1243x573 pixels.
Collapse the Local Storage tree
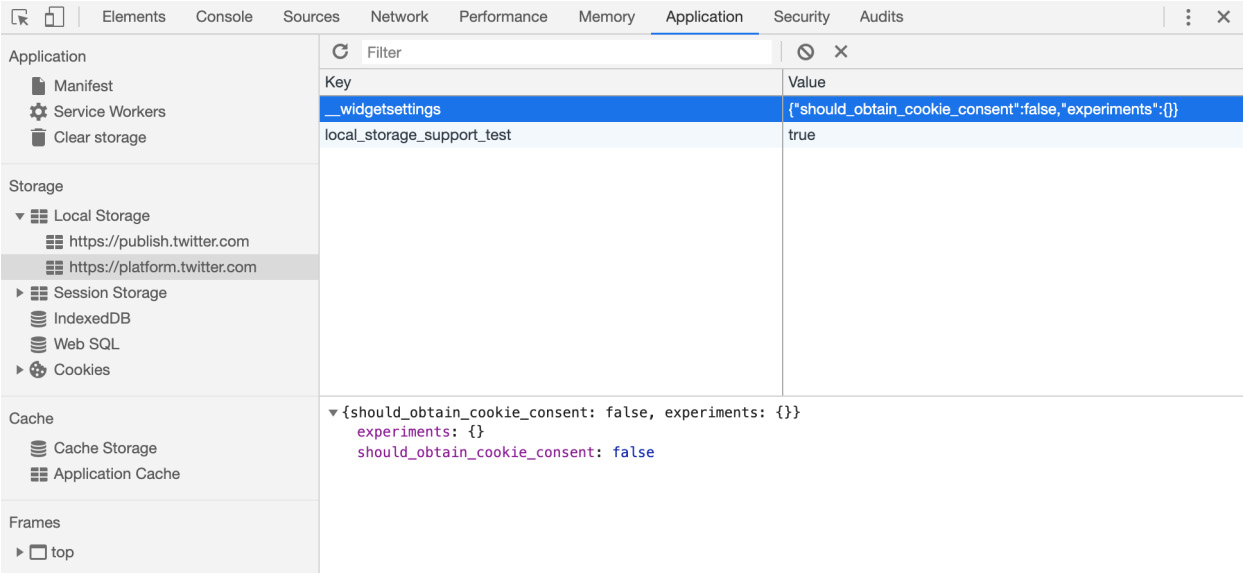point(20,216)
